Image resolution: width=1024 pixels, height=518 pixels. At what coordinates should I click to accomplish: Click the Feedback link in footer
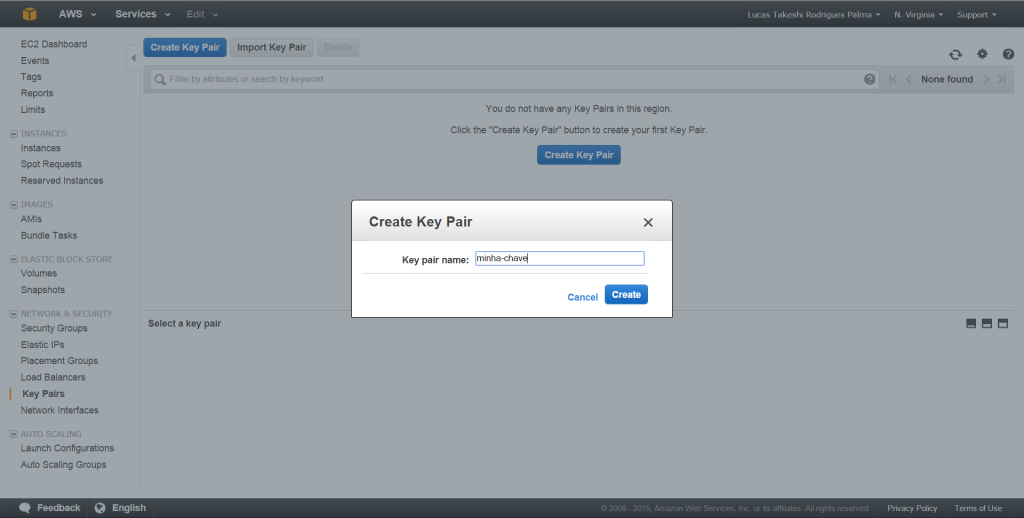pyautogui.click(x=59, y=508)
